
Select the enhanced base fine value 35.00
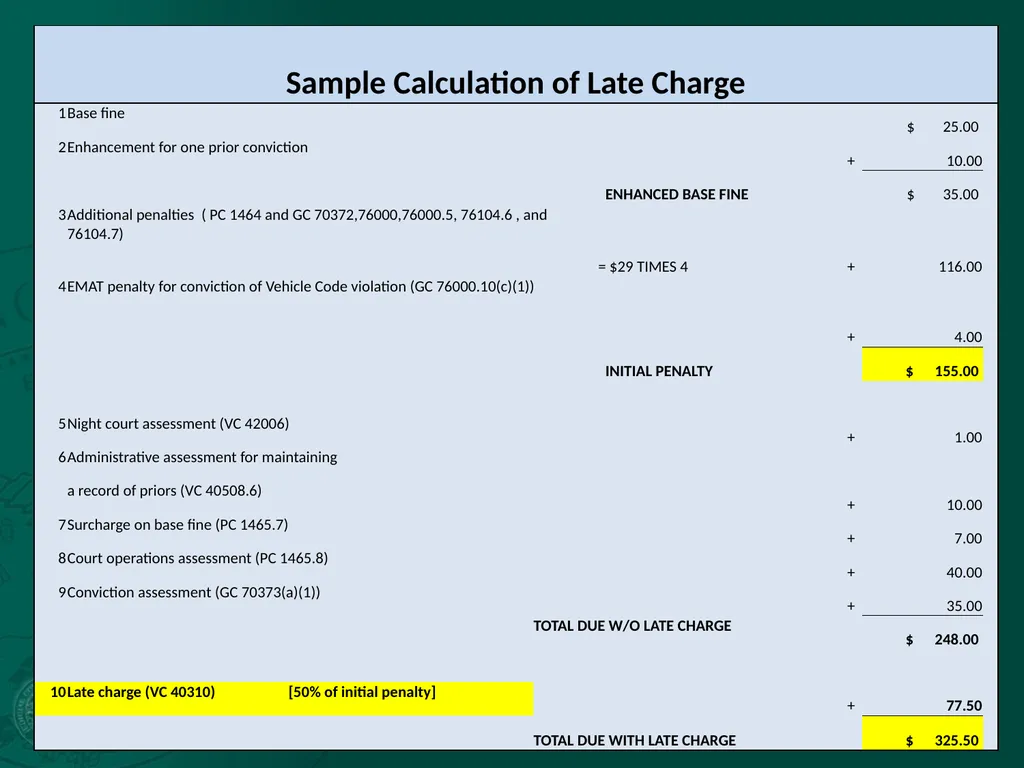tap(960, 195)
